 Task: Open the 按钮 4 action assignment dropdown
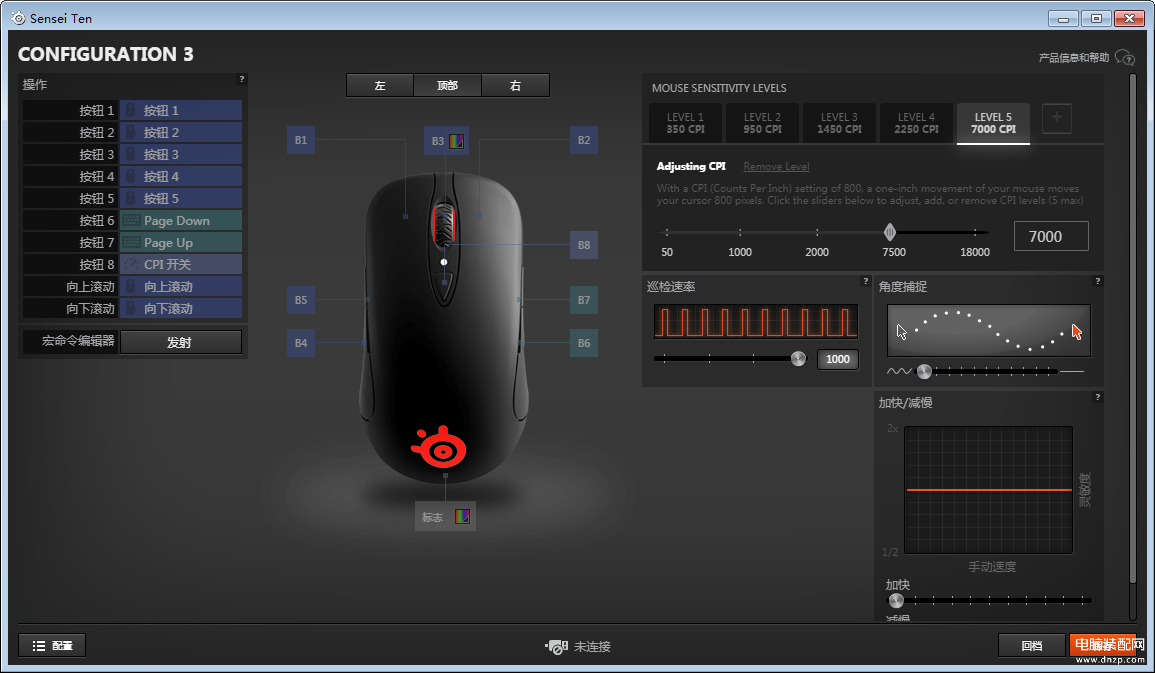(181, 177)
